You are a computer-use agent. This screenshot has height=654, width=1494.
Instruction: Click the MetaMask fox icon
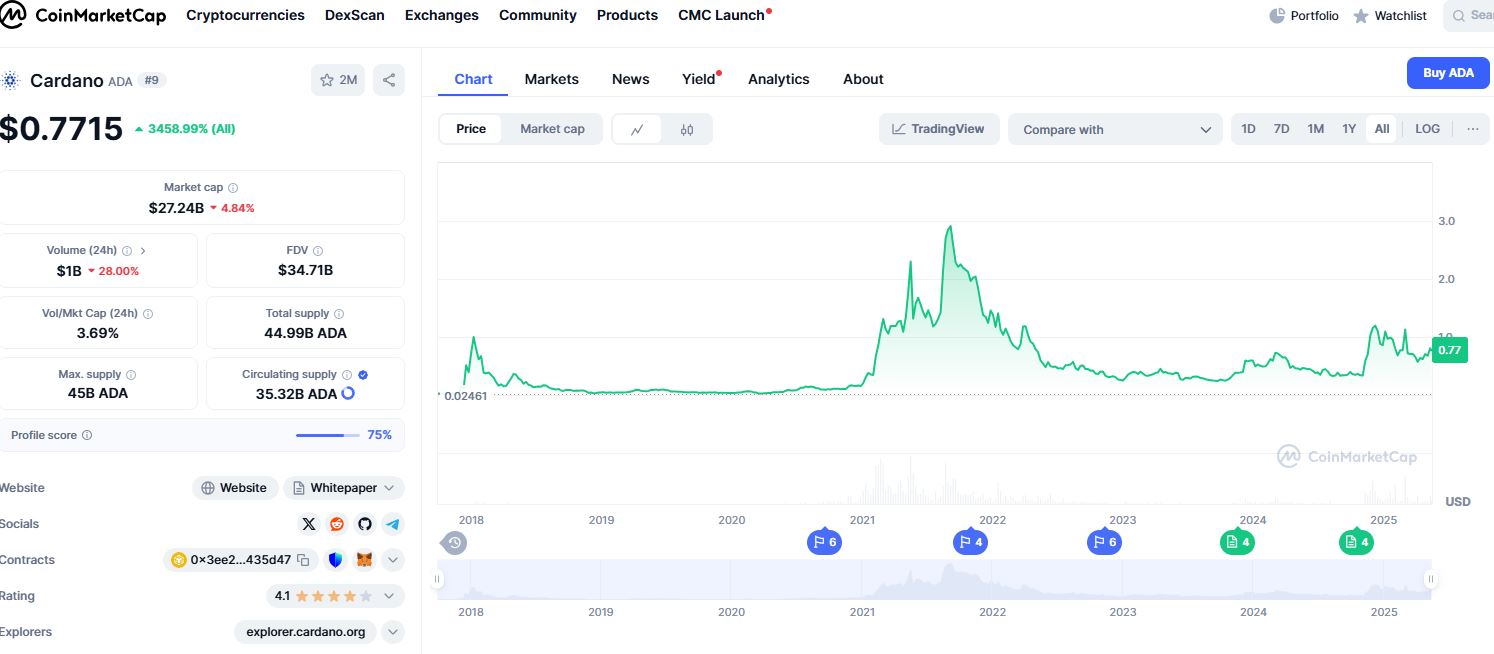coord(365,560)
